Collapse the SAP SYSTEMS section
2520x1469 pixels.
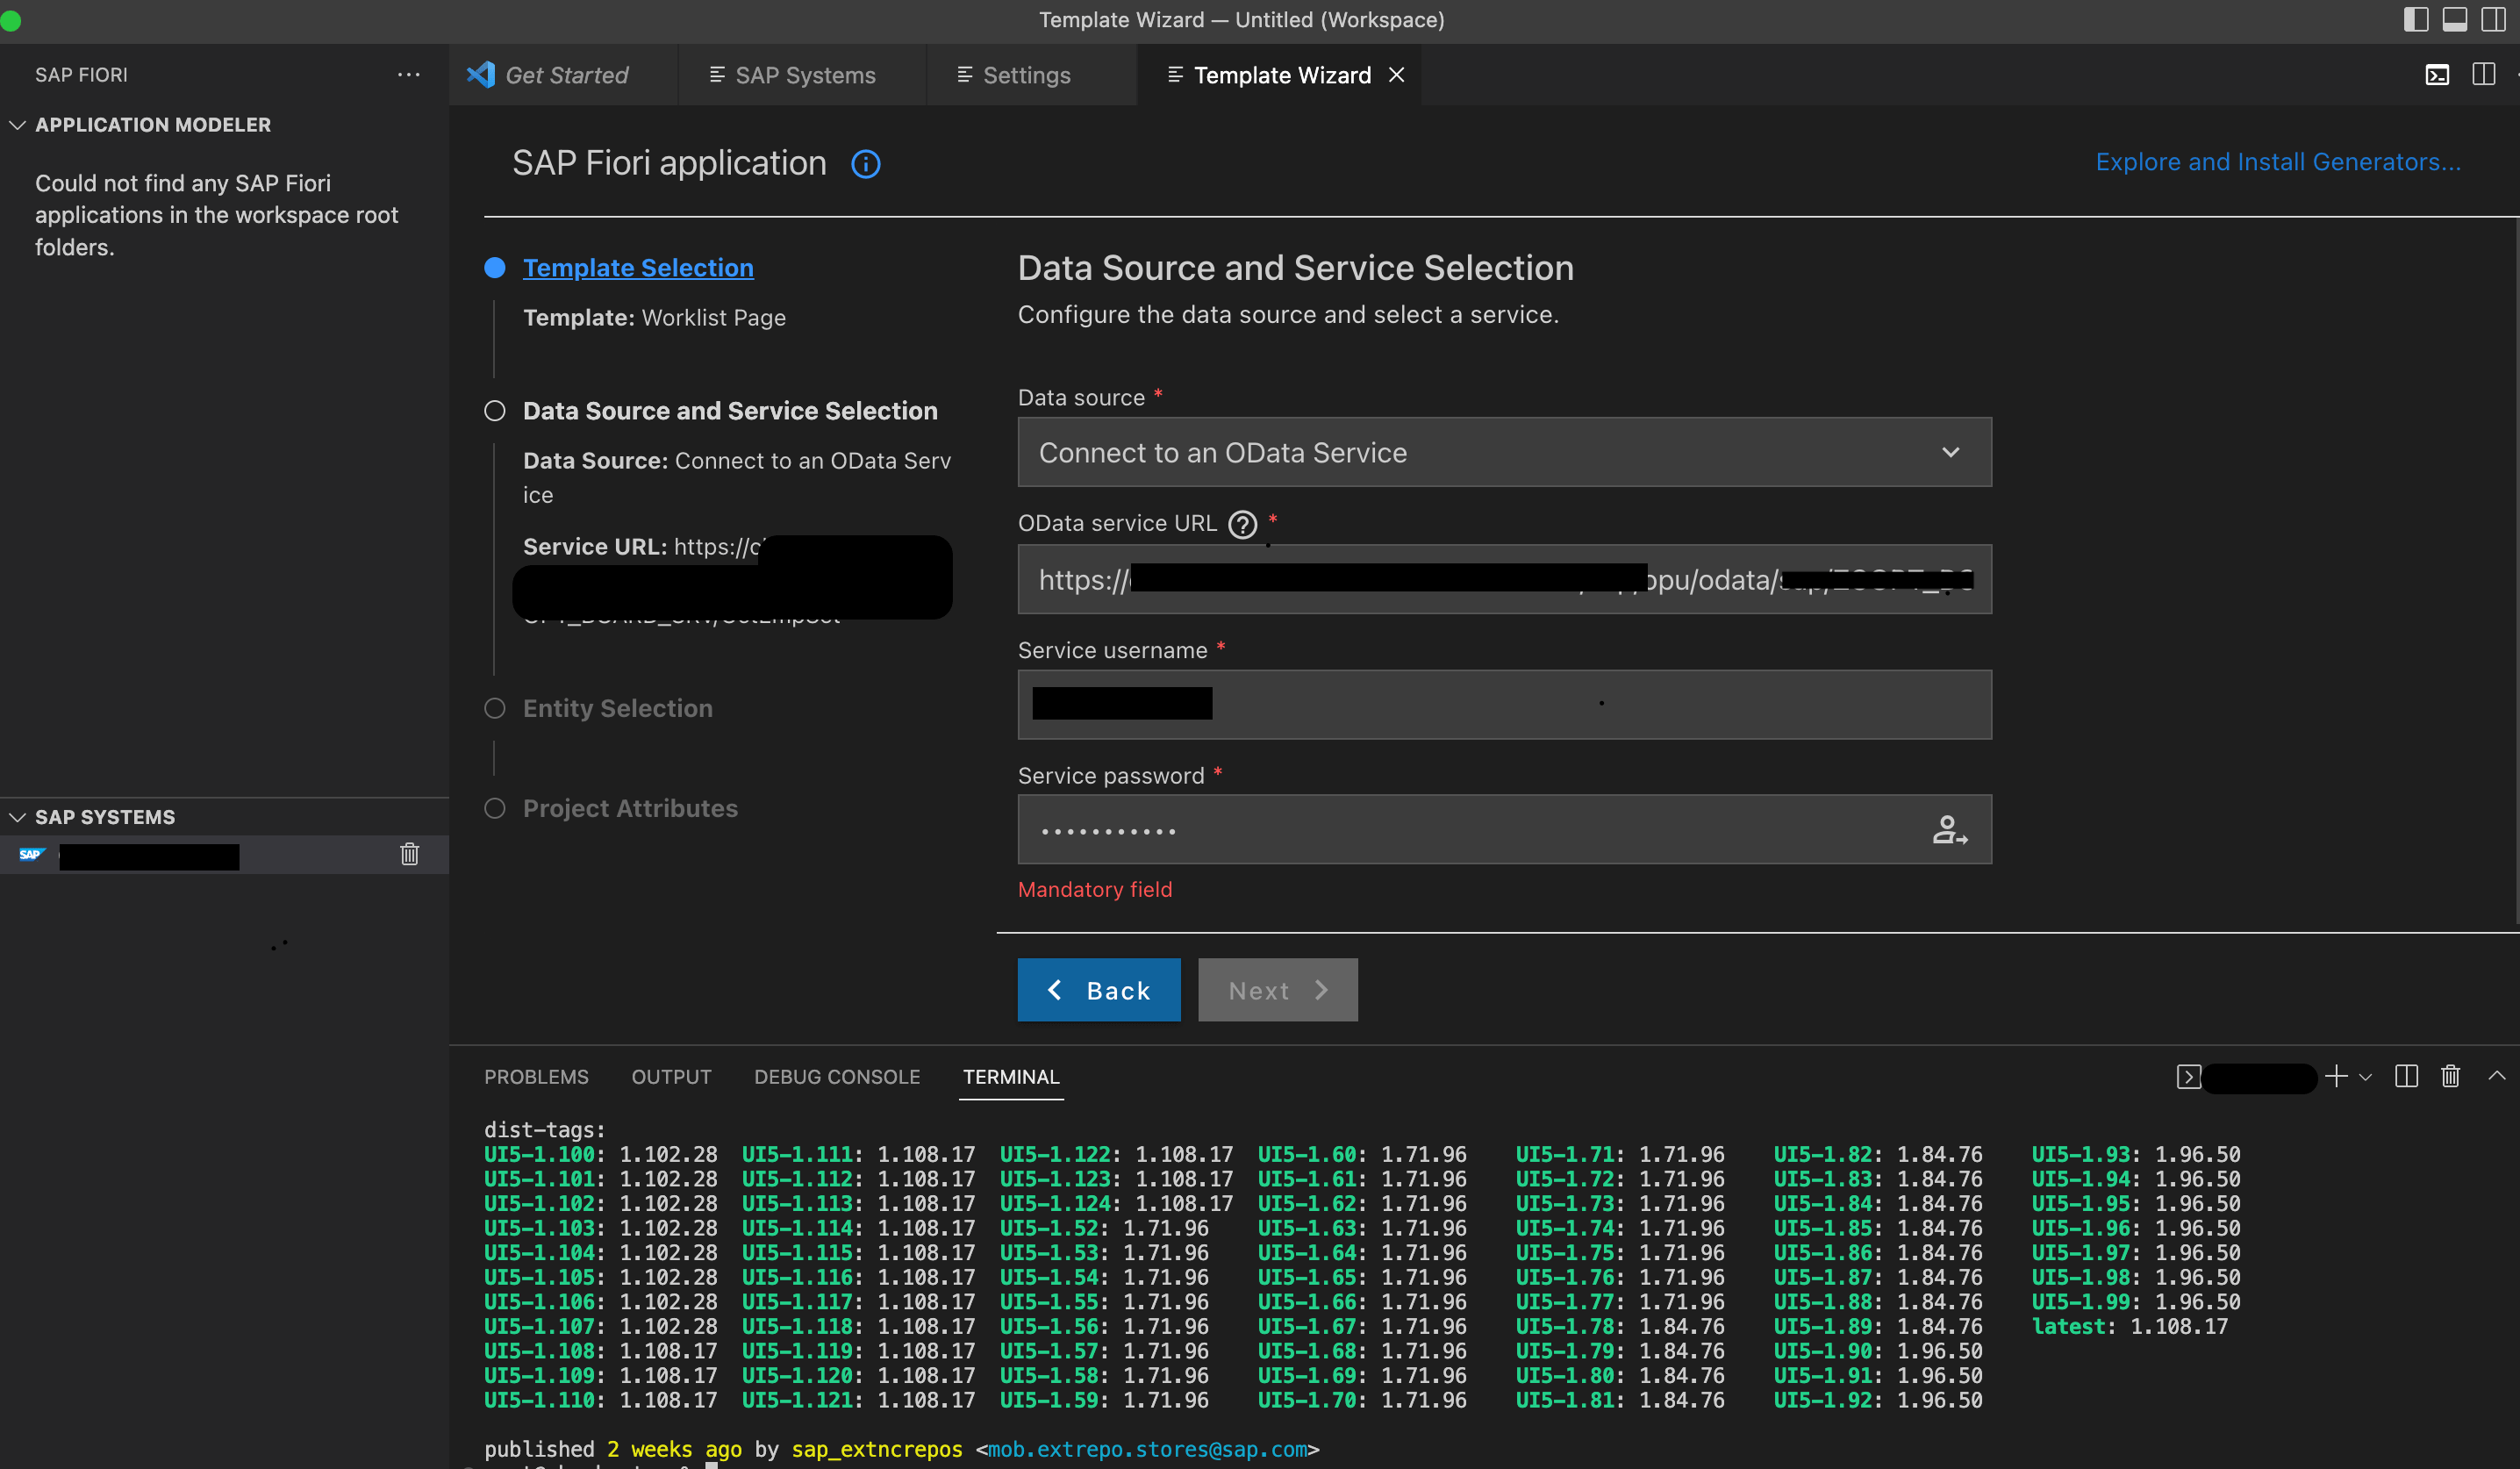[x=17, y=815]
